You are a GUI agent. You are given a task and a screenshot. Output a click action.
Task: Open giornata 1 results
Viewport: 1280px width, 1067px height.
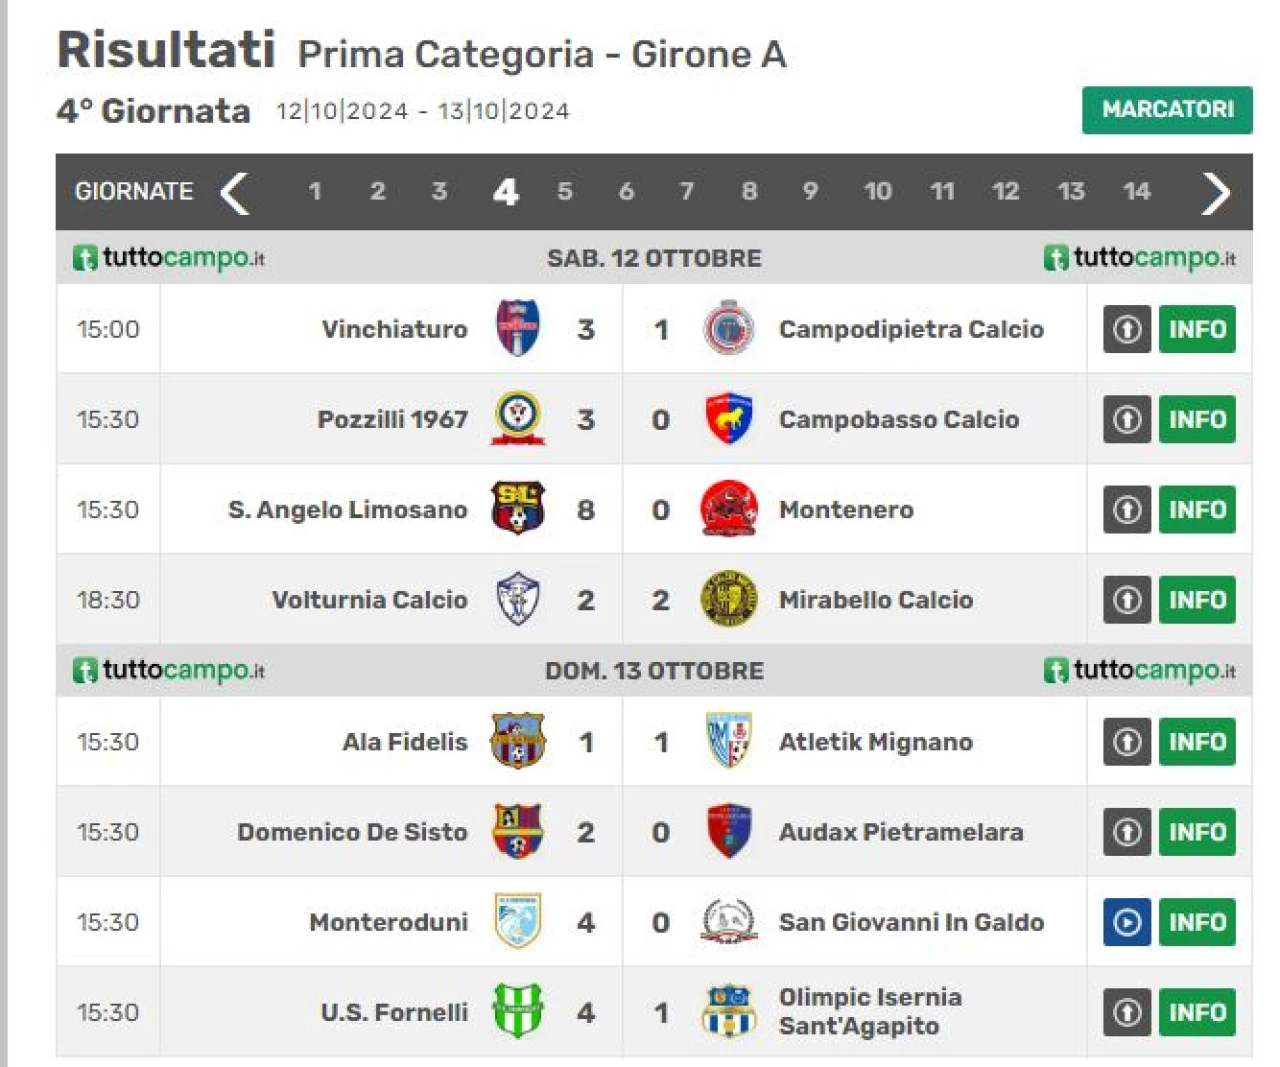[315, 191]
